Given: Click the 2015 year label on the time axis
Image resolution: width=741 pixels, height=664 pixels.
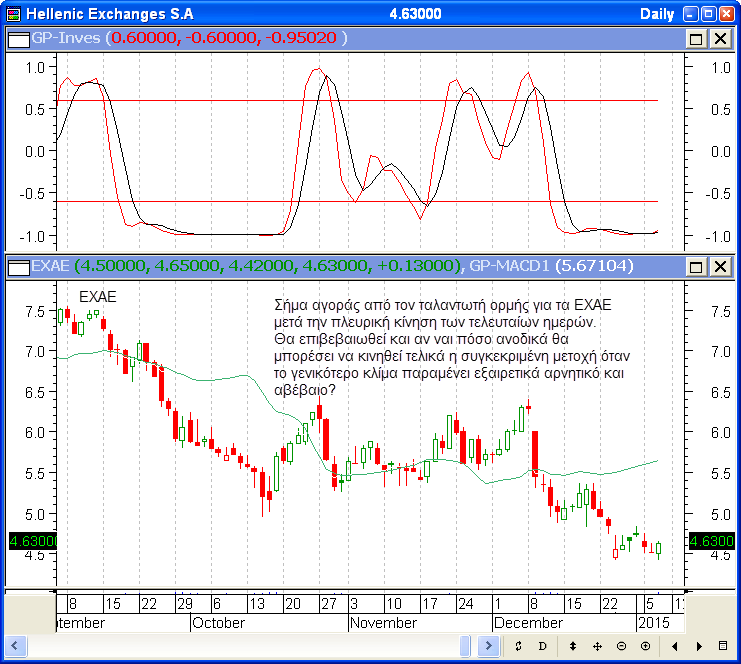Looking at the screenshot, I should tap(654, 623).
